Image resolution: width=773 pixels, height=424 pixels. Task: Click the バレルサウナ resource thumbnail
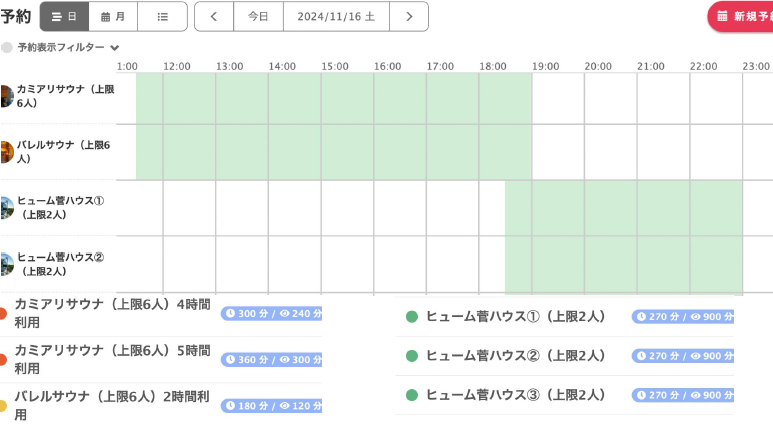[x=6, y=152]
